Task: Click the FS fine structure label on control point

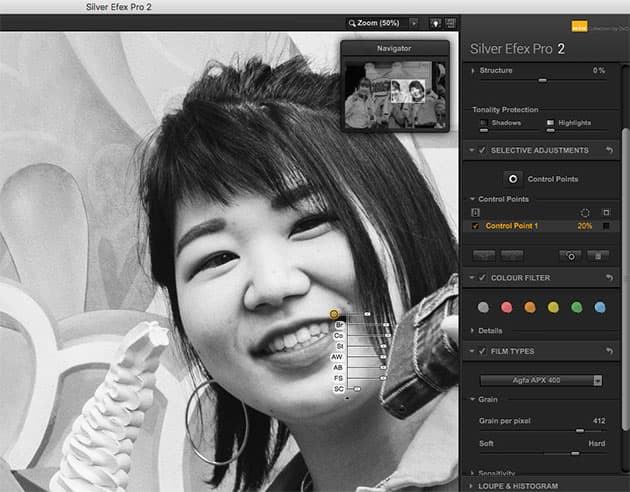Action: point(338,378)
